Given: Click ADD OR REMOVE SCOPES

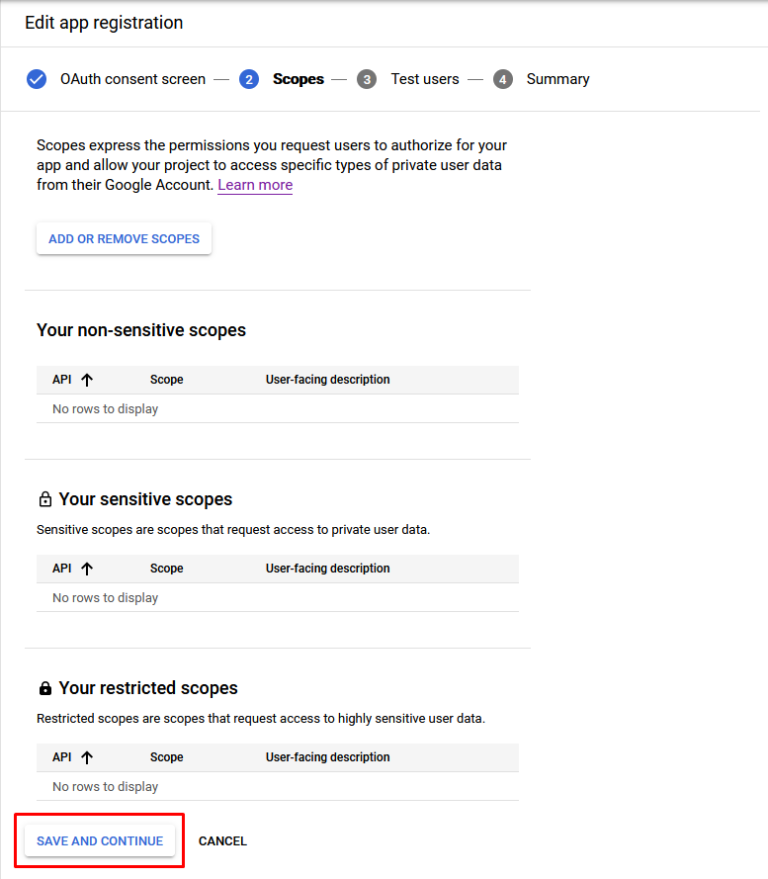Looking at the screenshot, I should (123, 238).
